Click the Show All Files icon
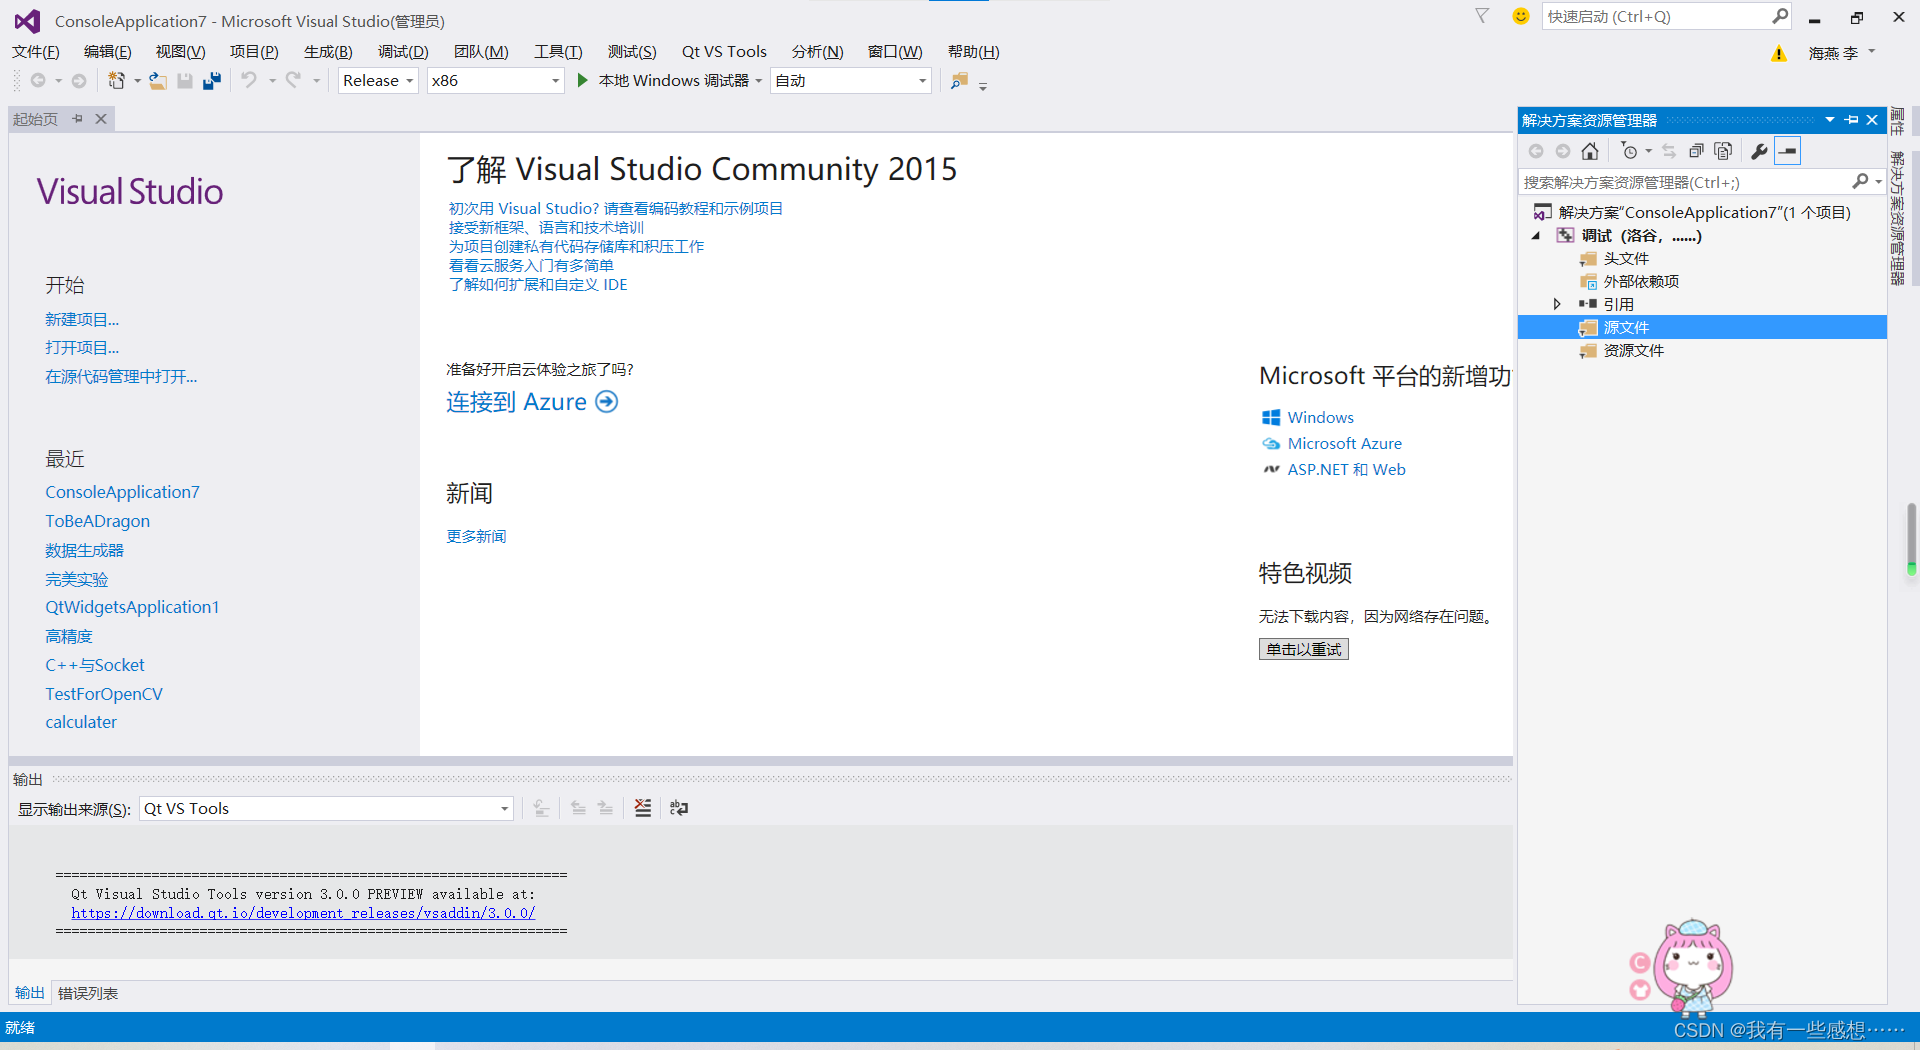1920x1050 pixels. (x=1723, y=151)
